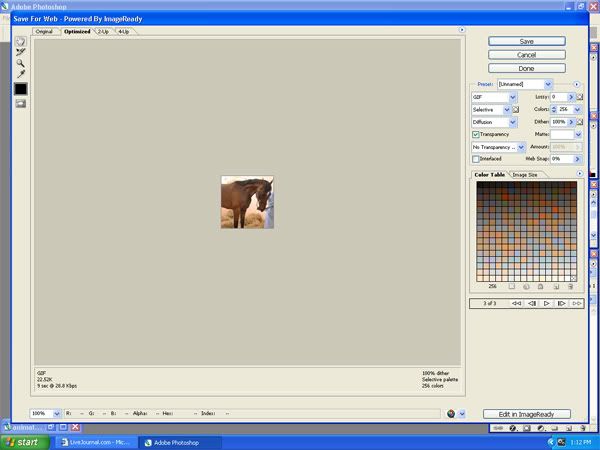
Task: Switch to LiveJournal.com taskbar window
Action: [x=96, y=442]
